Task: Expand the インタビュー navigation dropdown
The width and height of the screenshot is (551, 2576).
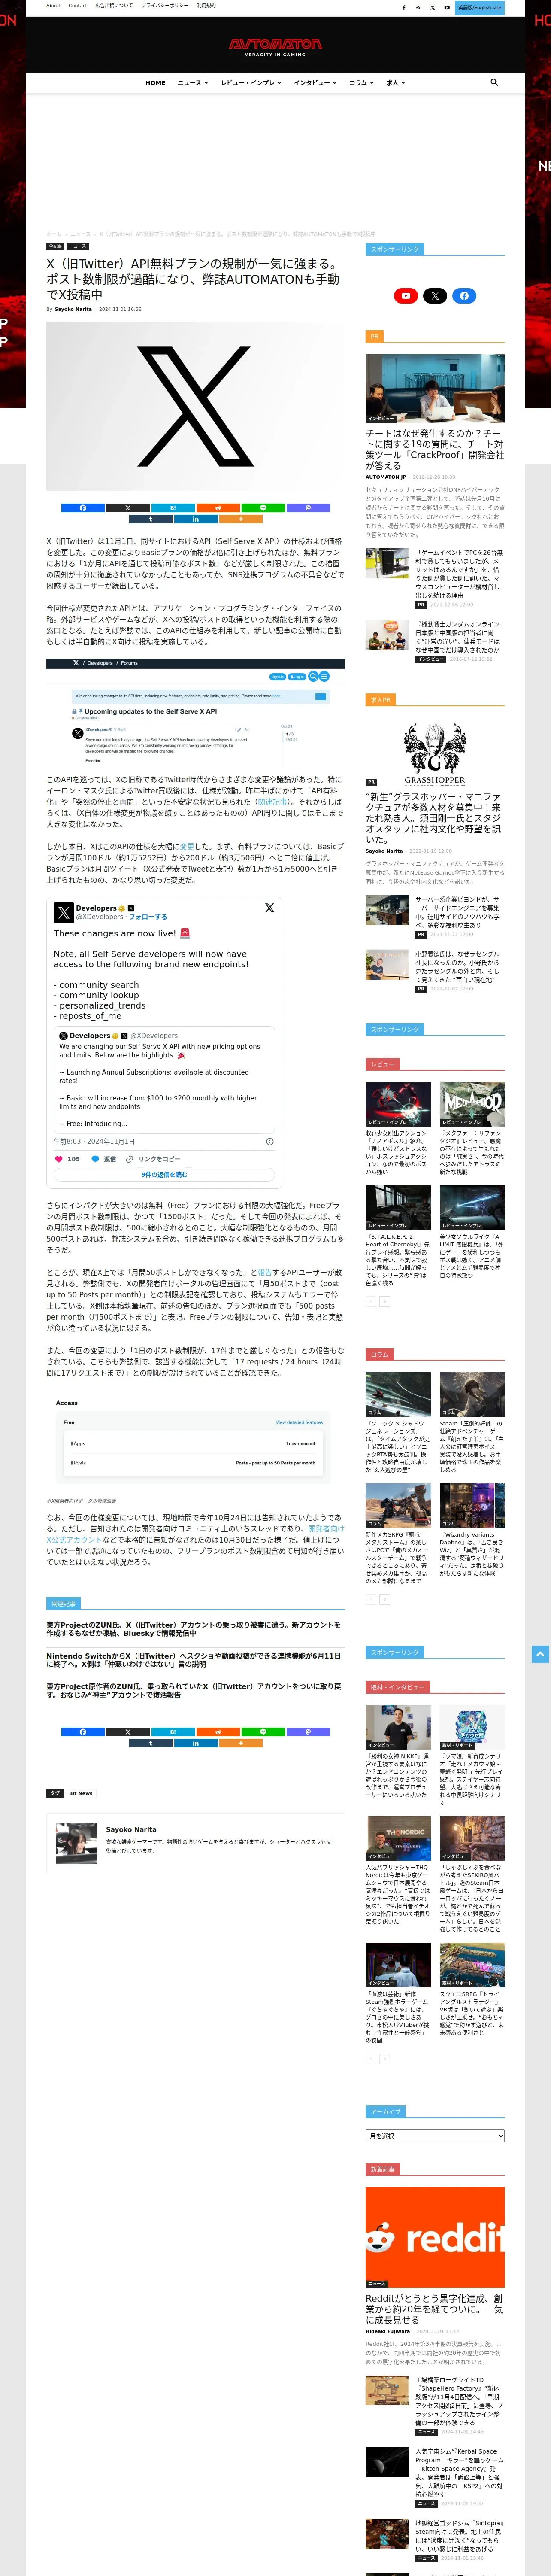Action: [315, 83]
